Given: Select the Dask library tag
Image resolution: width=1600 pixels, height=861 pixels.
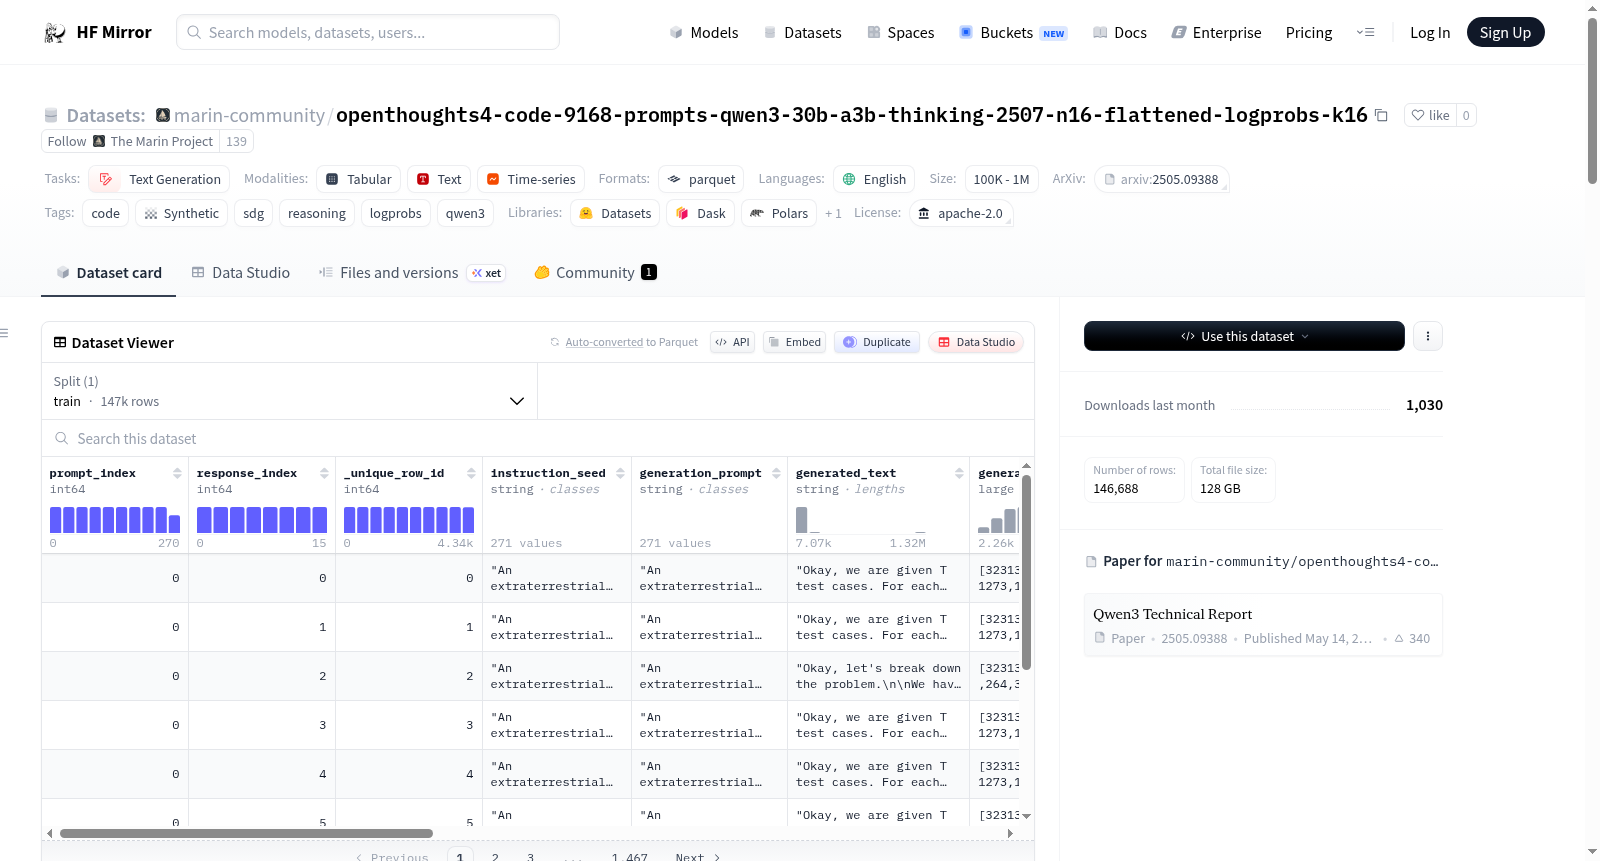Looking at the screenshot, I should [x=701, y=213].
